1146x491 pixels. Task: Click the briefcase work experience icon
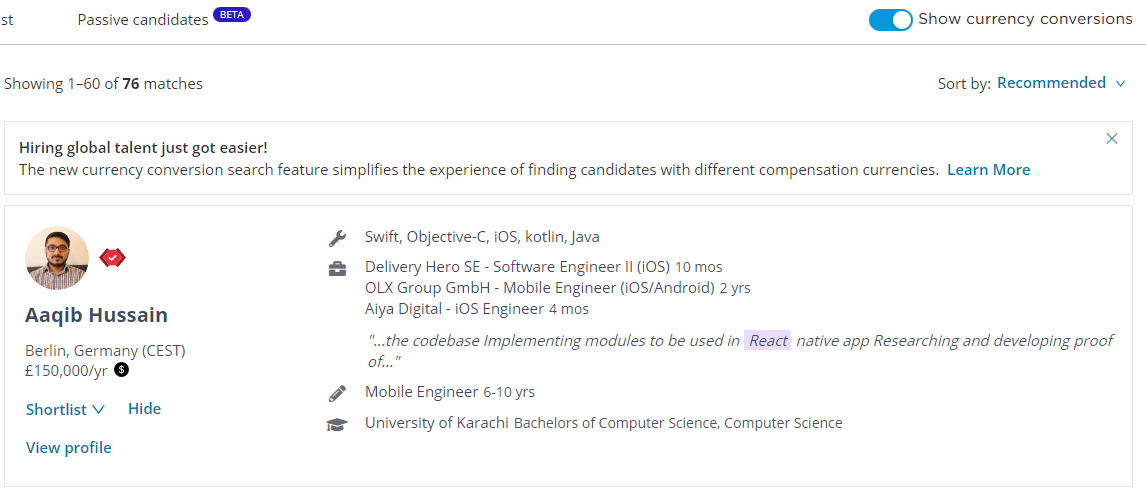[337, 268]
